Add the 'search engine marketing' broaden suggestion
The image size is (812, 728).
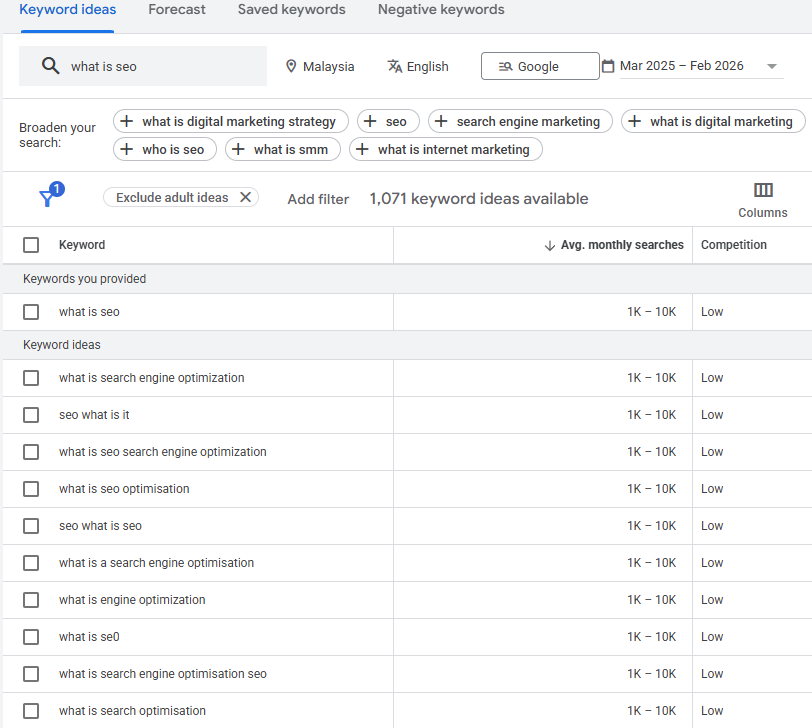pyautogui.click(x=519, y=121)
